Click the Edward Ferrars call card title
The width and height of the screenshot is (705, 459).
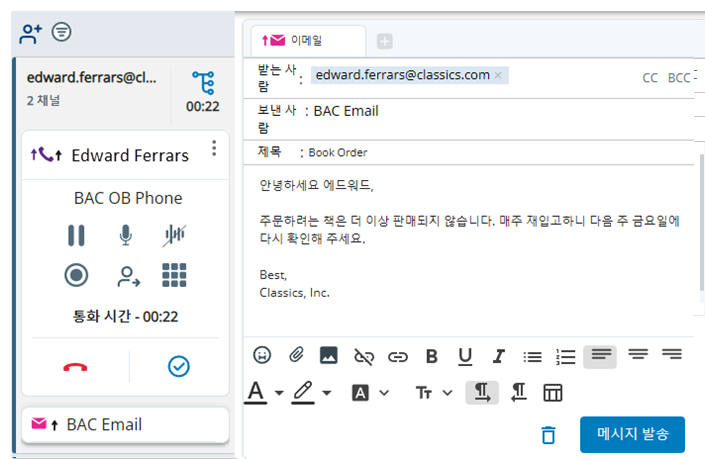pyautogui.click(x=130, y=156)
